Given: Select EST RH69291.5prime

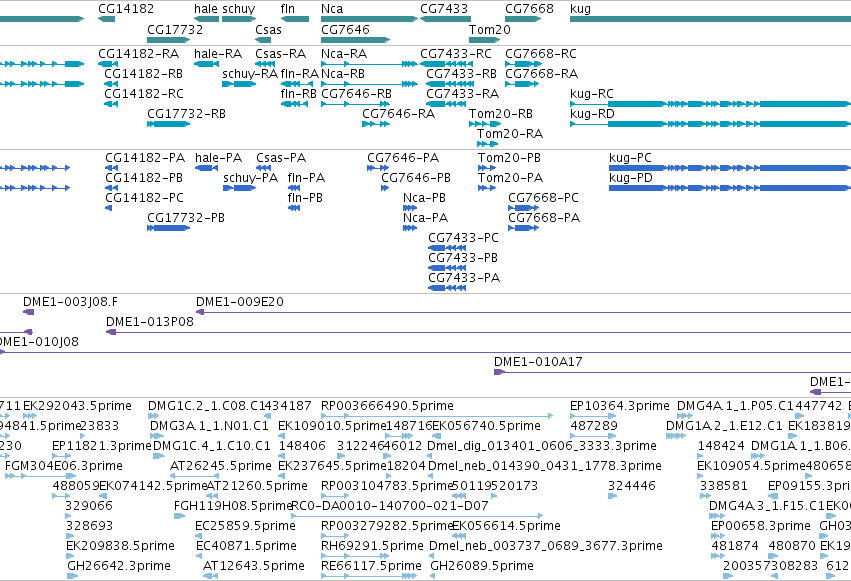Looking at the screenshot, I should pyautogui.click(x=372, y=546).
